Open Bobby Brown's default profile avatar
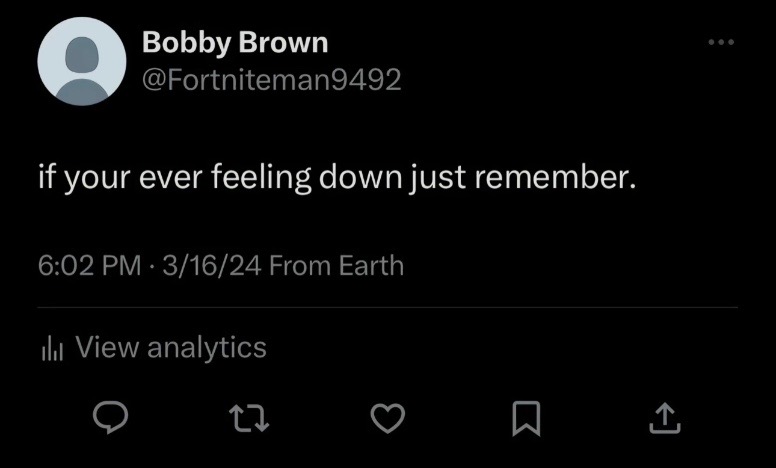Screen dimensions: 776x468 [x=82, y=61]
